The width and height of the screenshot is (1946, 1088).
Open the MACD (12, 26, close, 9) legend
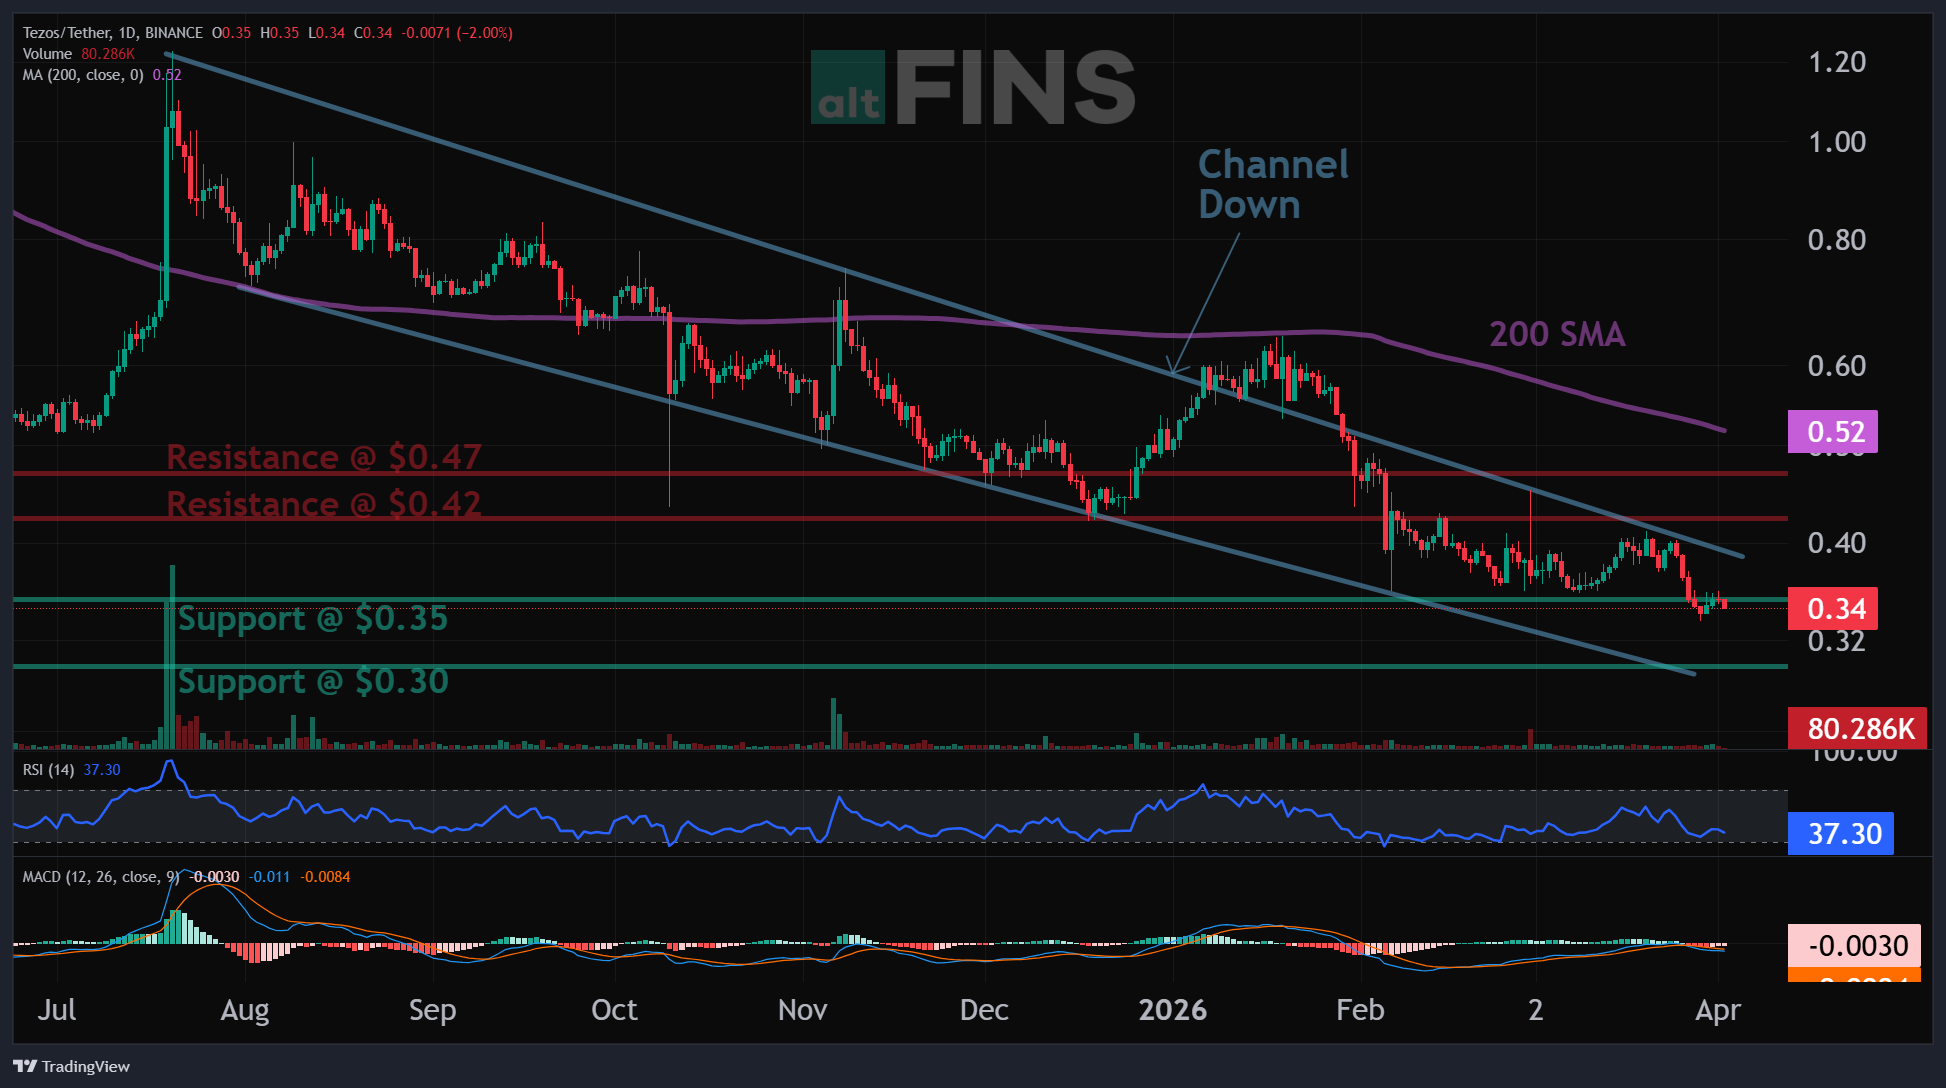100,877
